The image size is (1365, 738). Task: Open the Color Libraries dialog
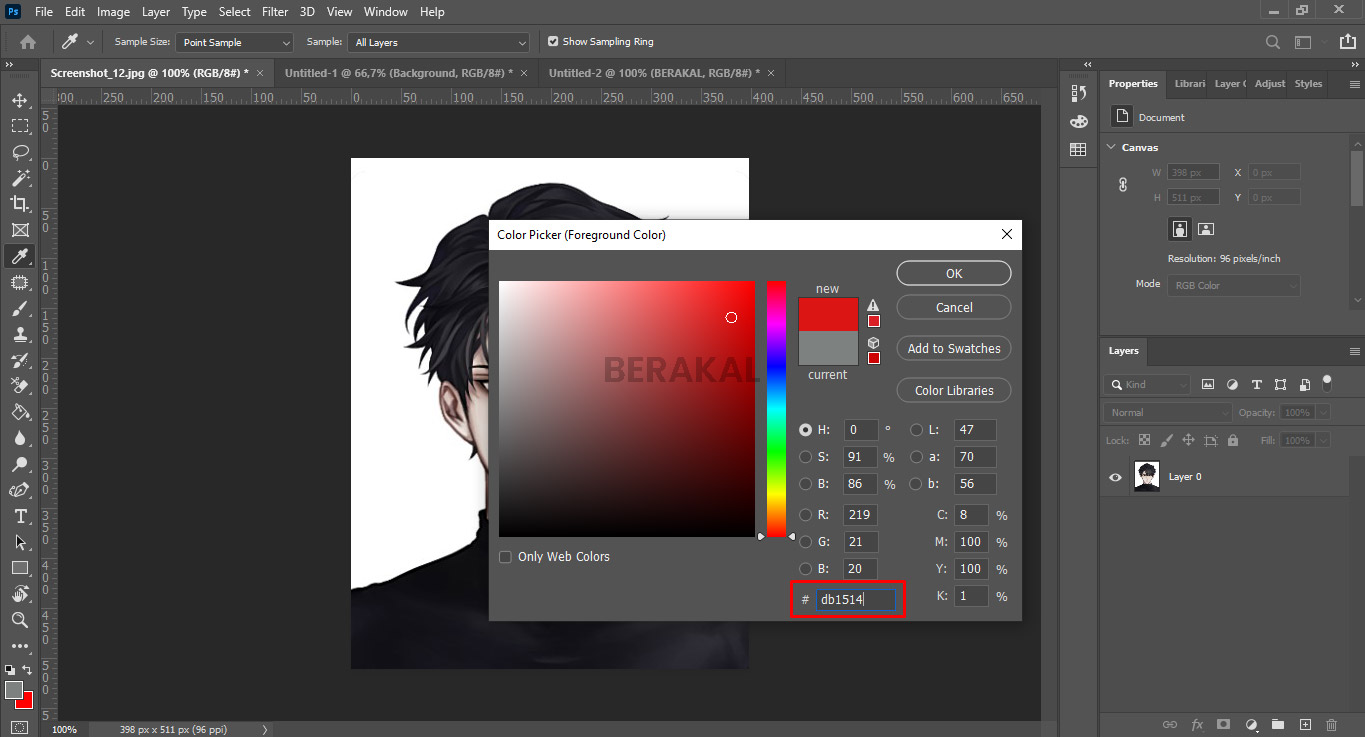(952, 389)
